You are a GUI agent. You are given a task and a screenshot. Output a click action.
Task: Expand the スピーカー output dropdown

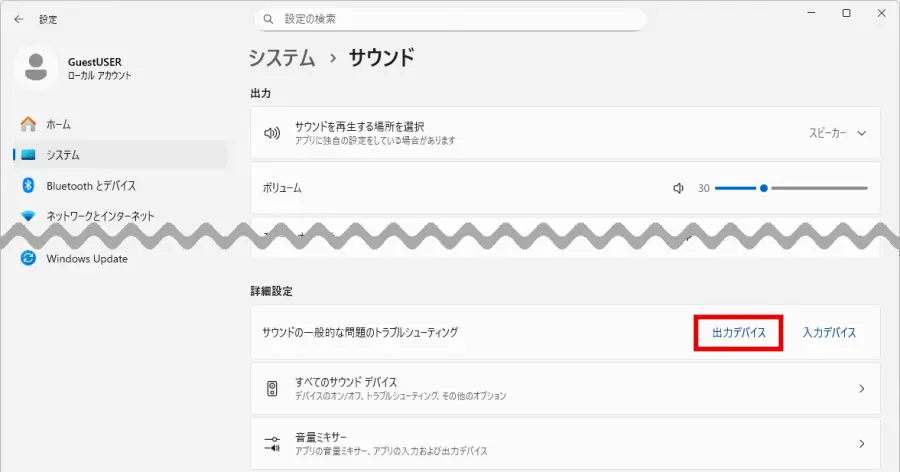(x=837, y=133)
